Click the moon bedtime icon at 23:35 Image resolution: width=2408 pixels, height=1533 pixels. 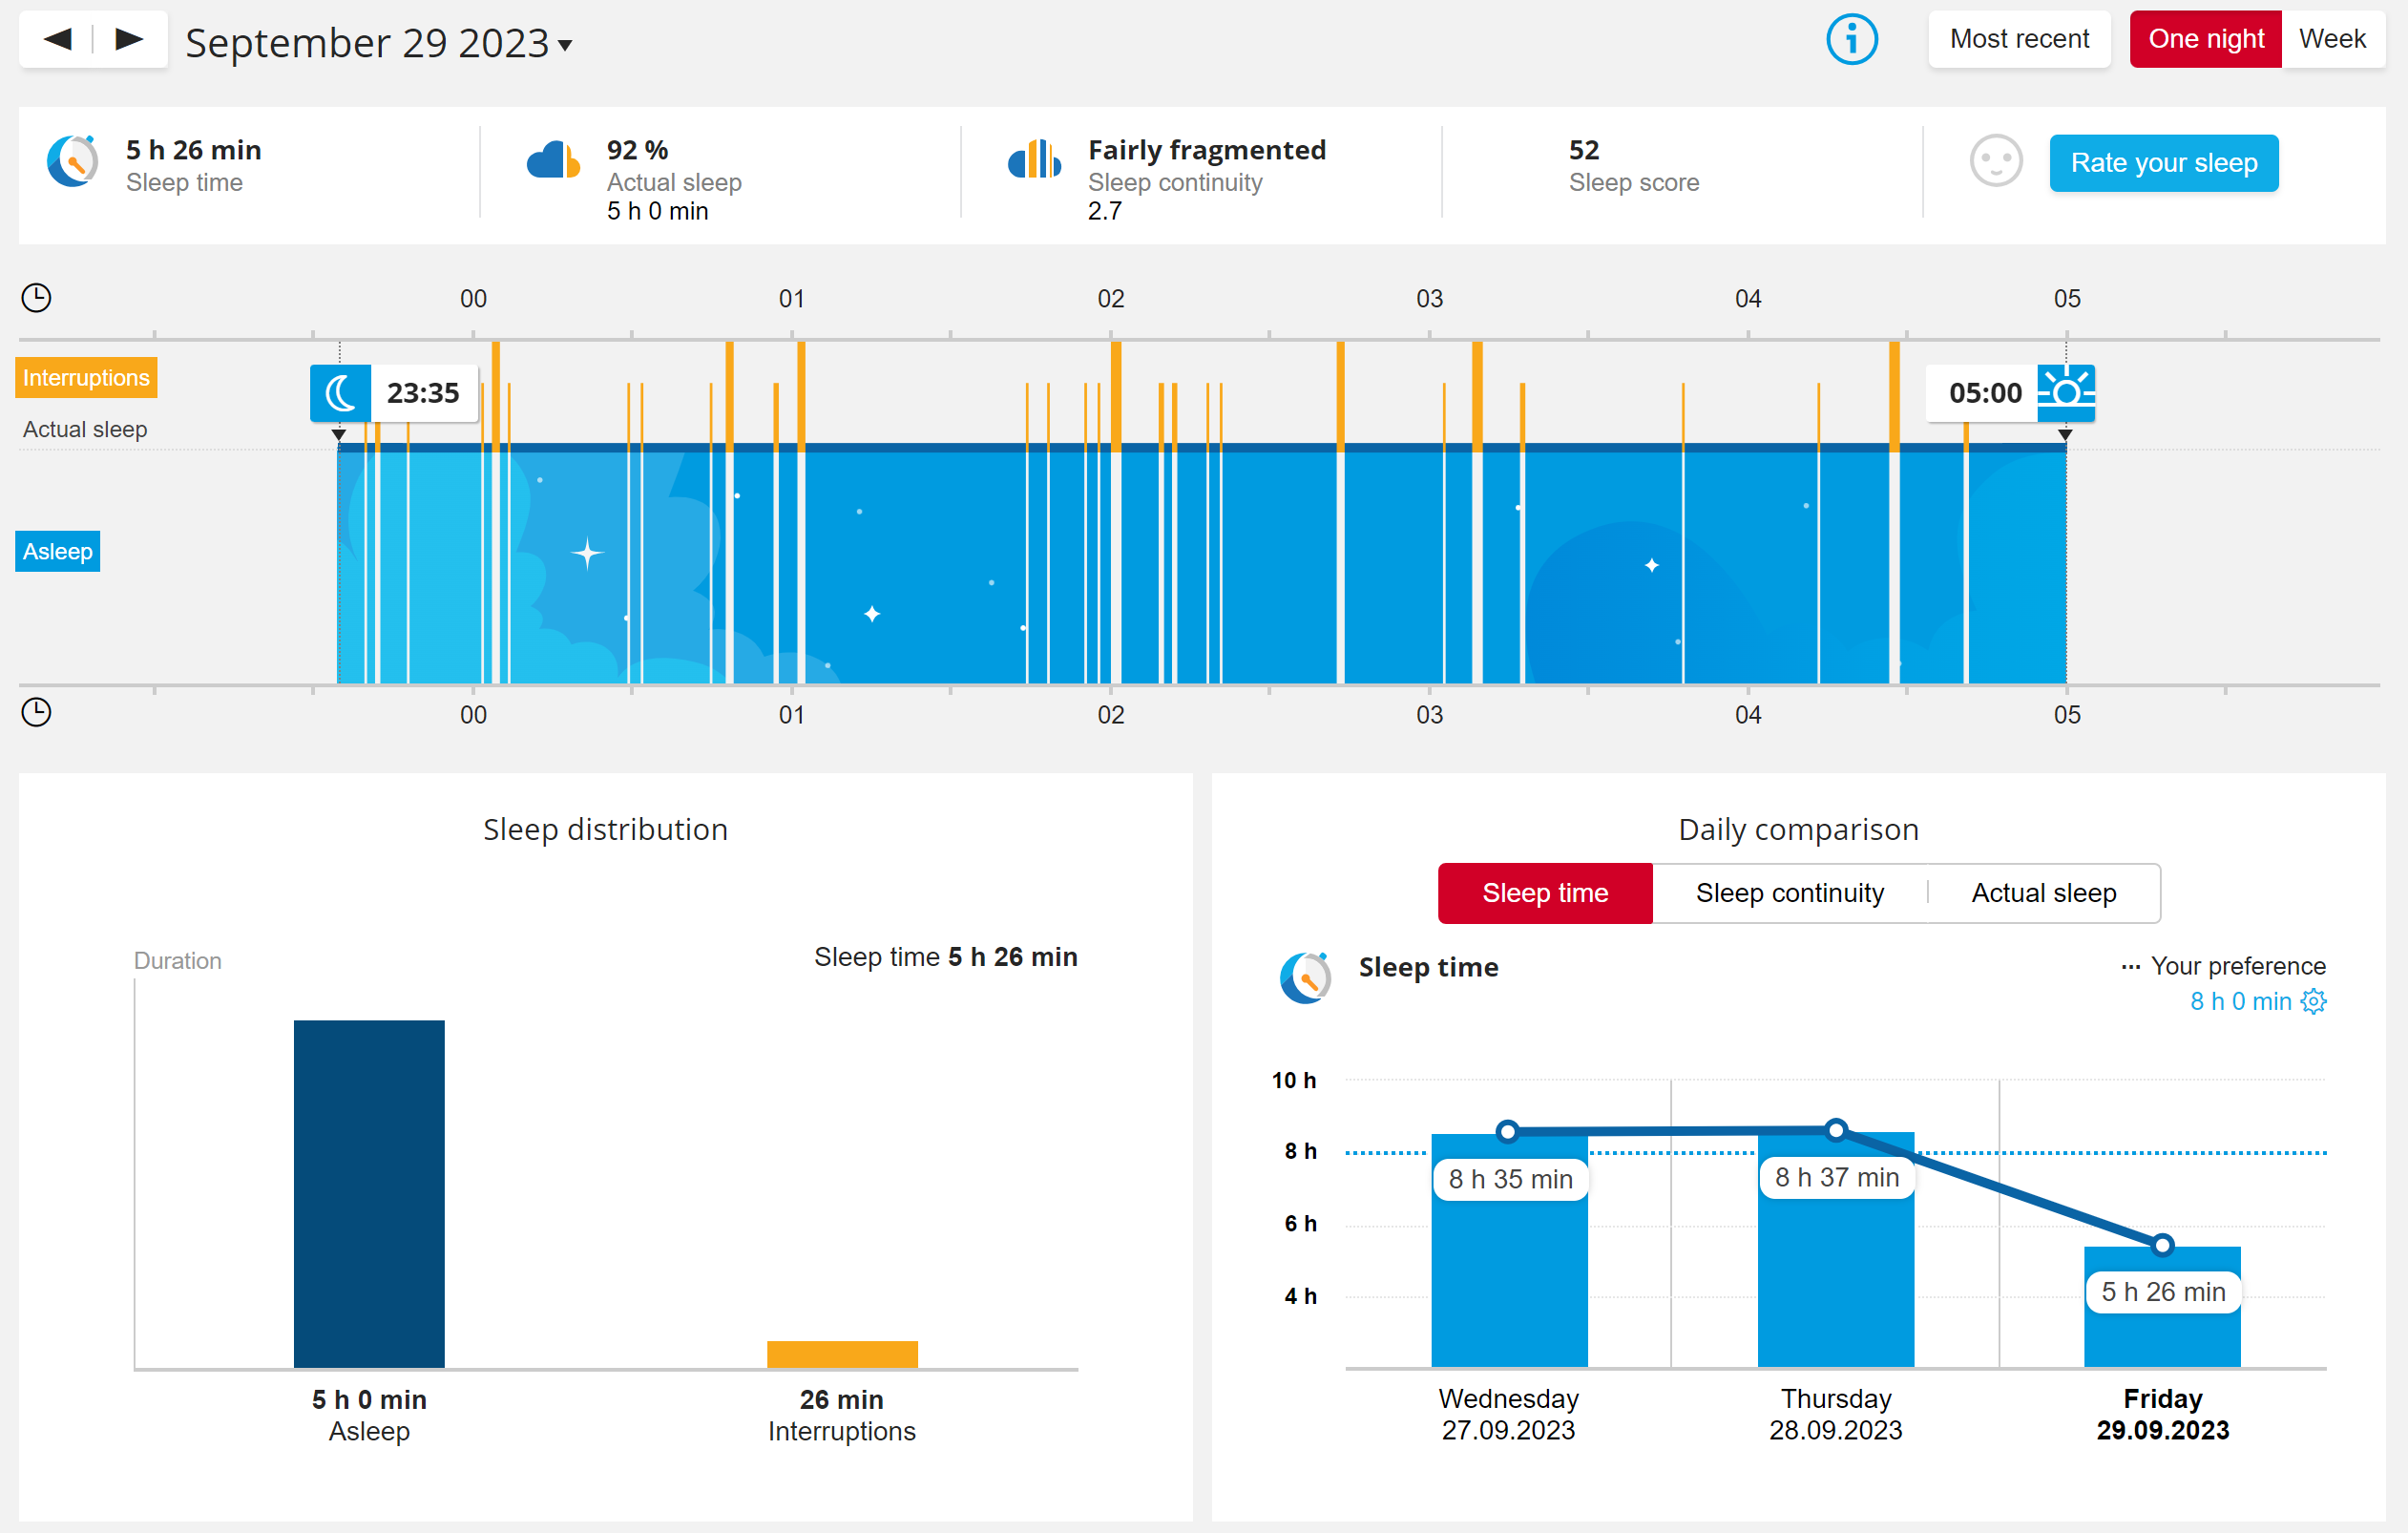click(x=341, y=393)
